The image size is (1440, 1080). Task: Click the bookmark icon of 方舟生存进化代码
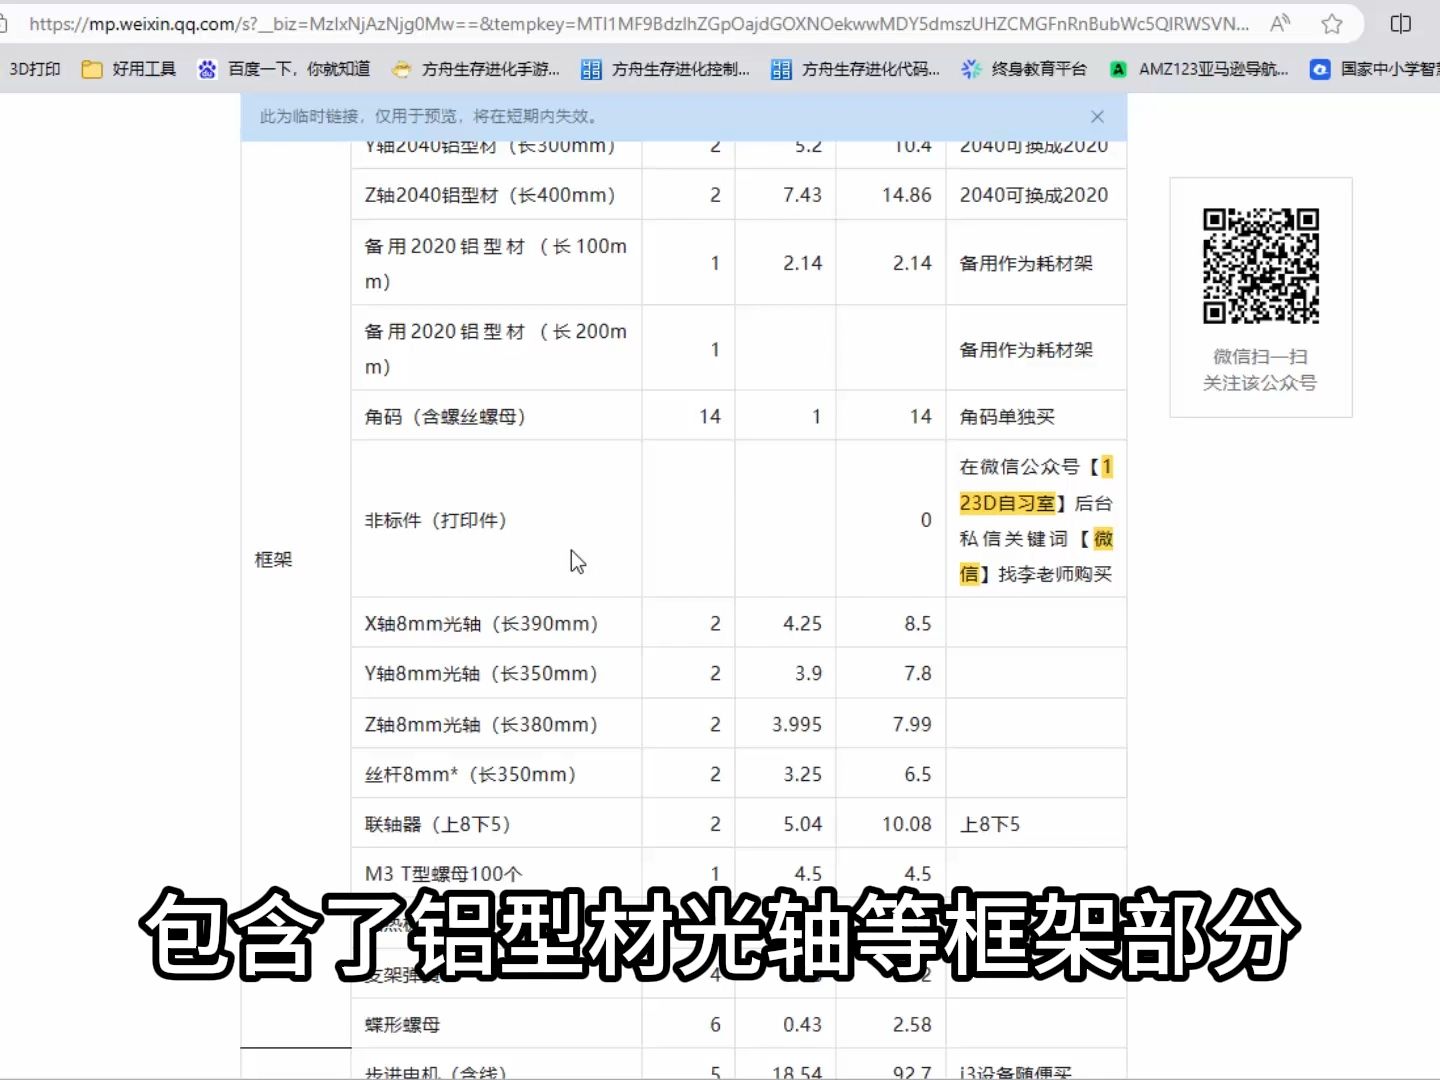pos(781,69)
